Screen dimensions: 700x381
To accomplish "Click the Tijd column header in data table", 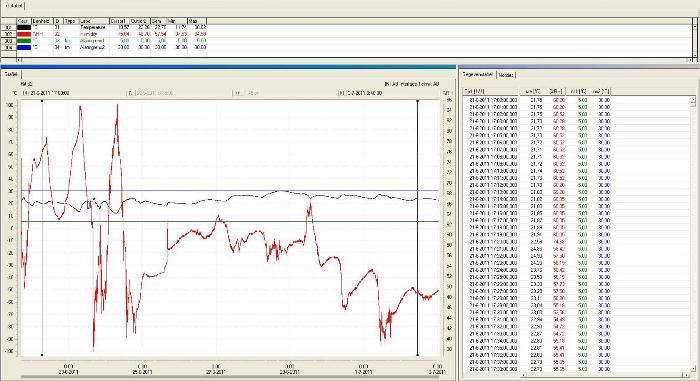I will (491, 91).
